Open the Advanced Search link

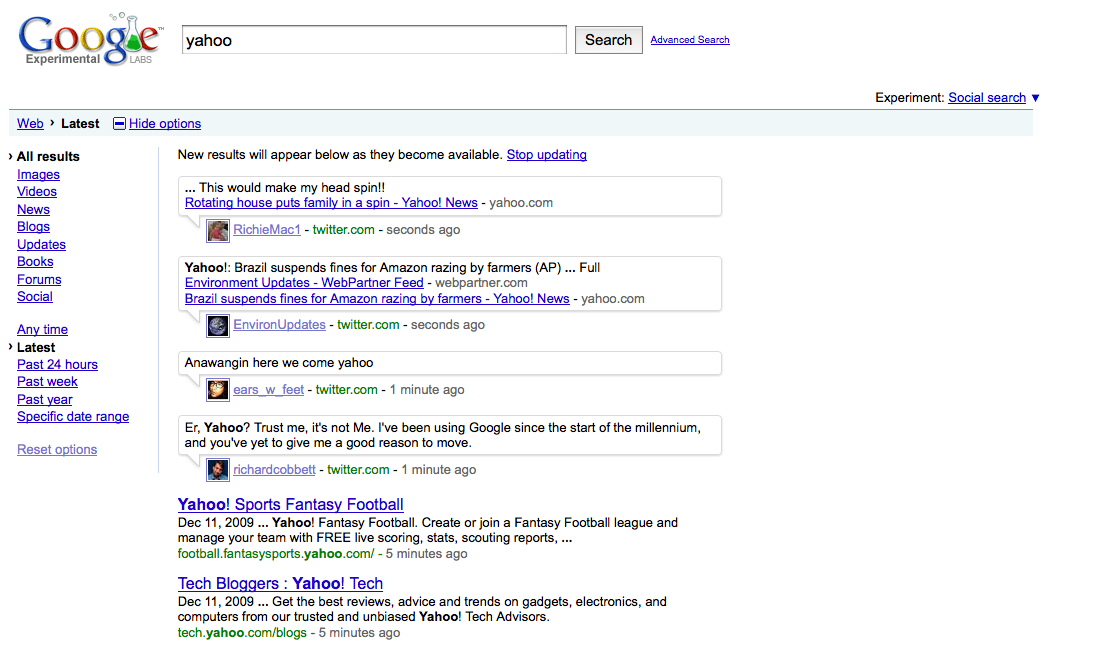(x=689, y=40)
